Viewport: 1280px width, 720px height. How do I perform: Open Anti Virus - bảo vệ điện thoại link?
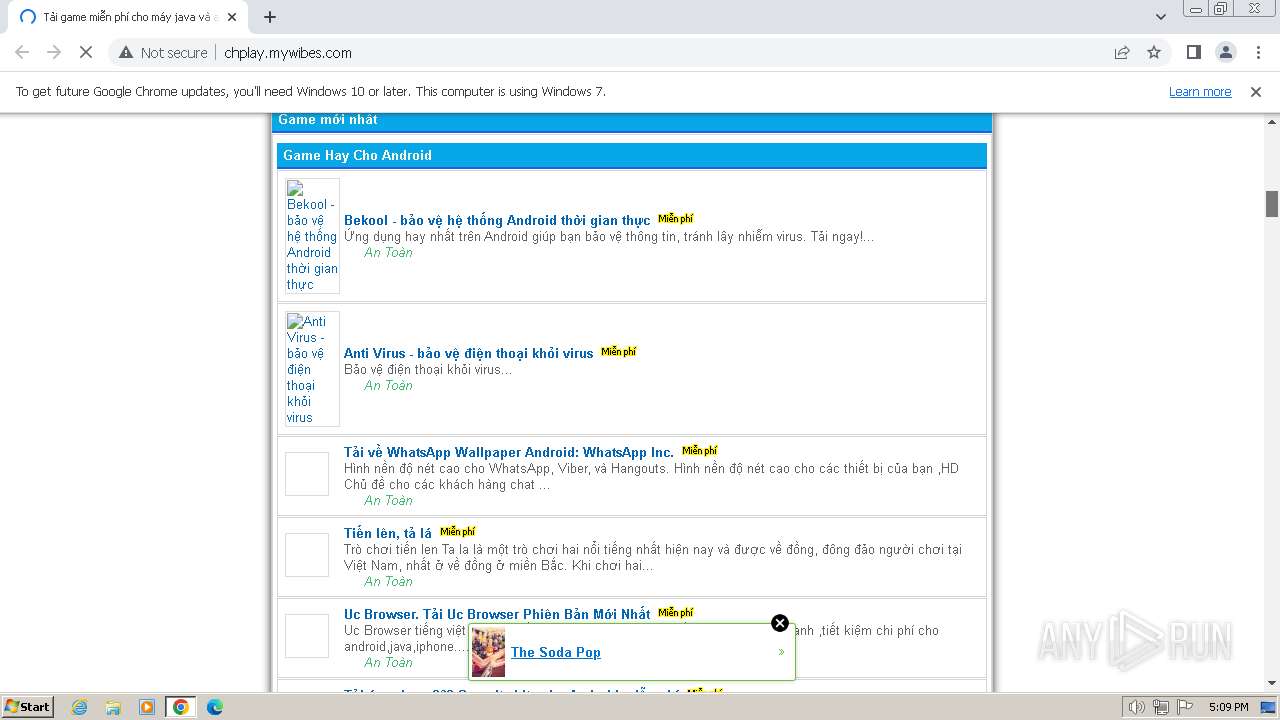coord(468,353)
